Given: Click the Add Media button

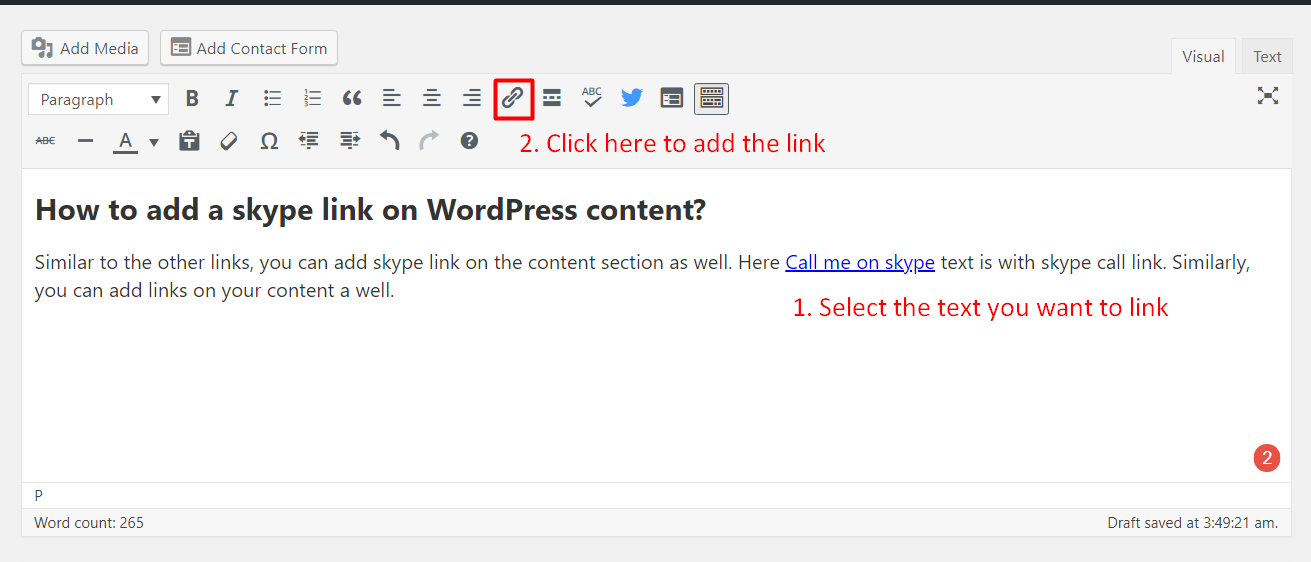Looking at the screenshot, I should [x=85, y=48].
